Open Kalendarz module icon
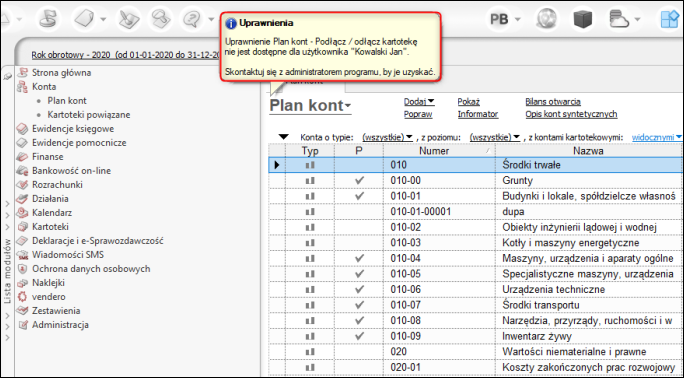The height and width of the screenshot is (378, 684). click(22, 213)
